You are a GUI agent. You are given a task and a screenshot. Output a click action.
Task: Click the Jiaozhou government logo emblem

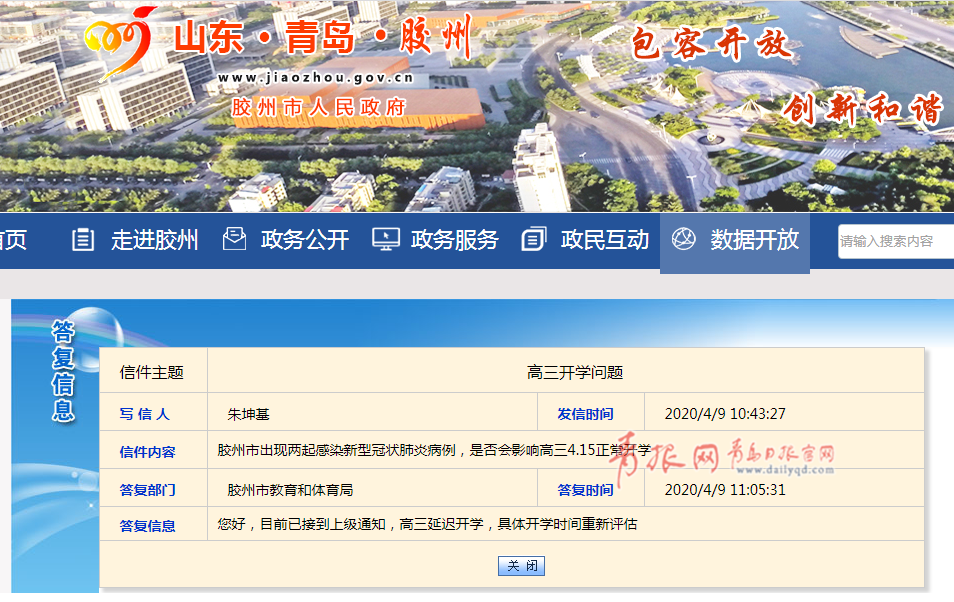pyautogui.click(x=120, y=44)
